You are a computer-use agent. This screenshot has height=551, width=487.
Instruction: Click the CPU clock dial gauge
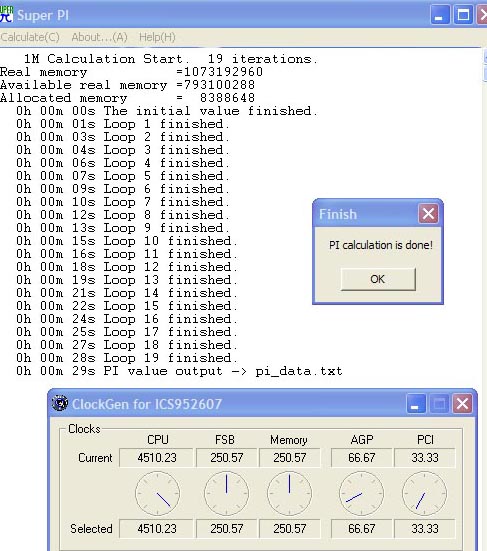coord(157,494)
